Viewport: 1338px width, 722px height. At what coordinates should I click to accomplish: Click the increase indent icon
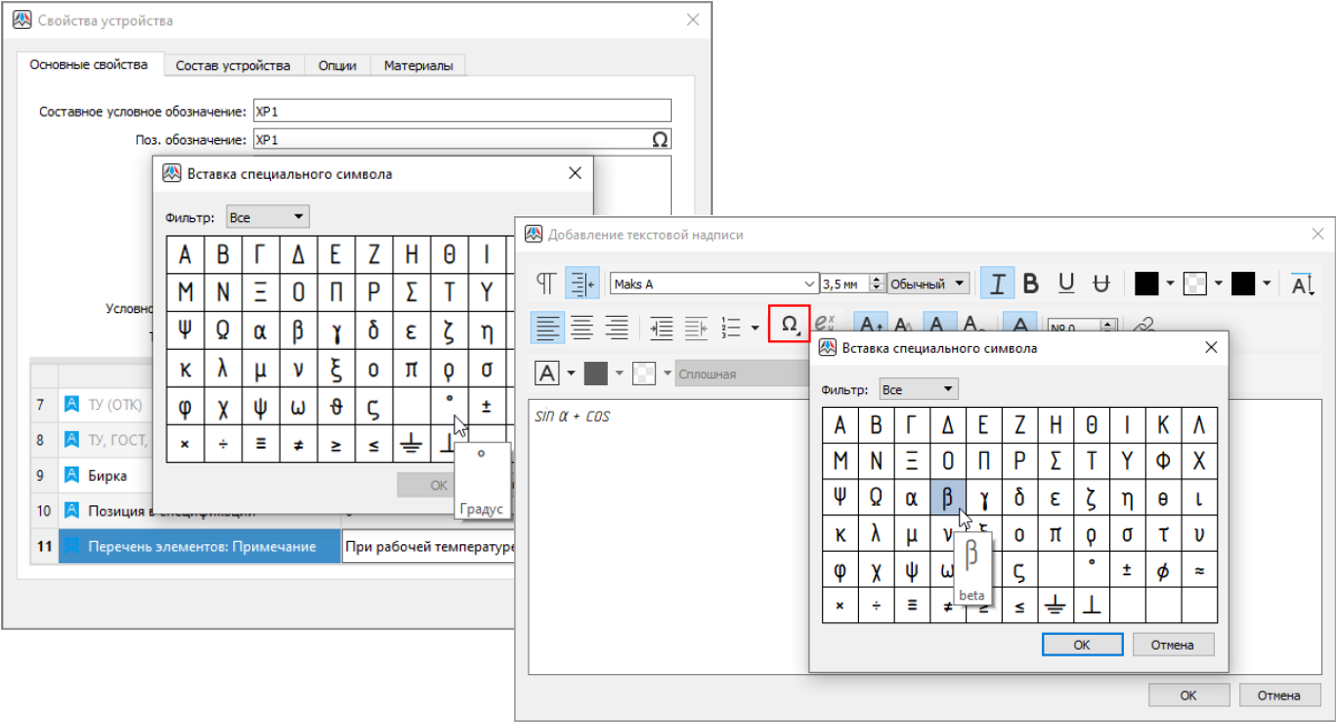[x=661, y=326]
